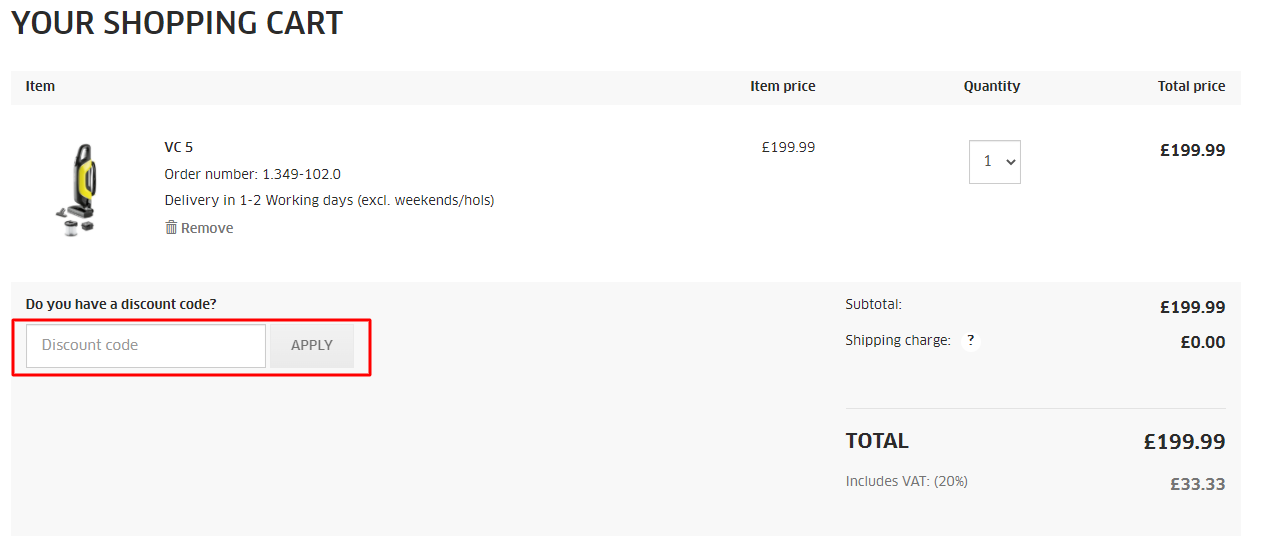Click the VC 5 vacuum product image
The image size is (1263, 536).
point(77,188)
